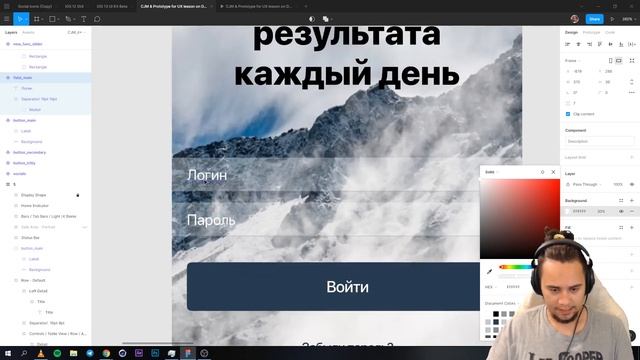This screenshot has height=360, width=640.
Task: Select the Move tool arrow
Action: (x=19, y=19)
